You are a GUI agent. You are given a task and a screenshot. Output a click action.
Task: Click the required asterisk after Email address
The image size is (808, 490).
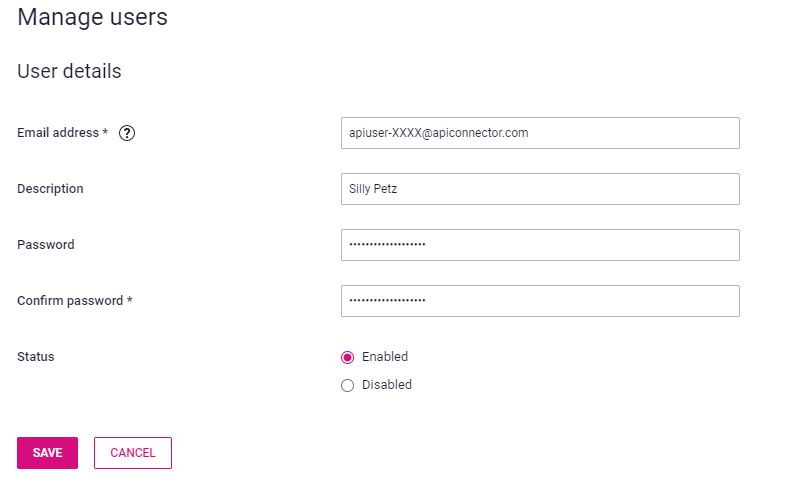(105, 131)
